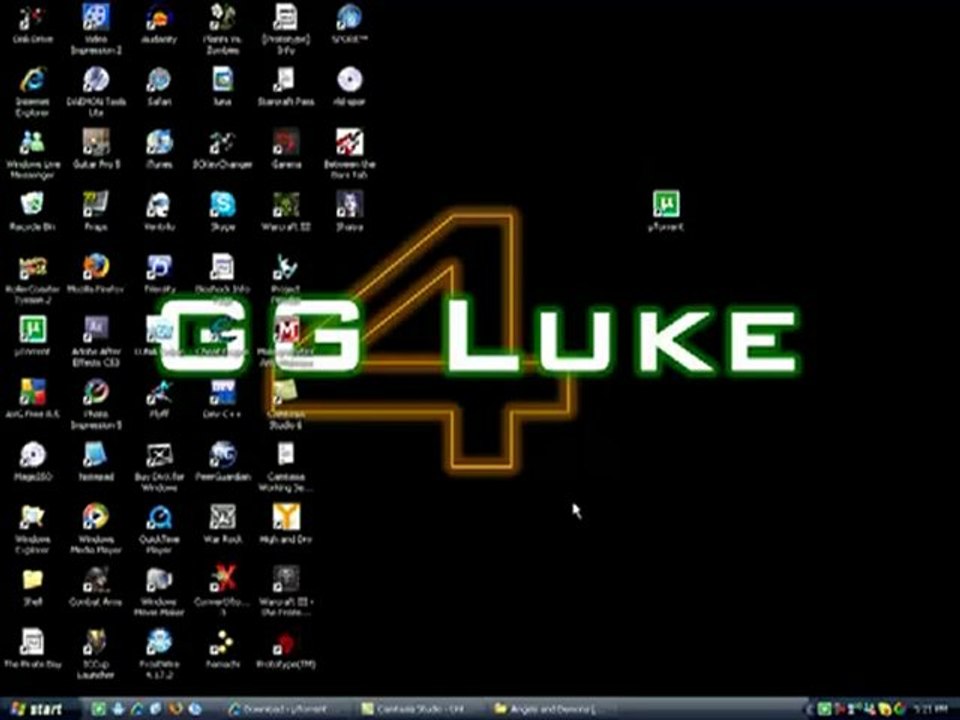
Task: Launch Skype from the desktop
Action: 222,212
